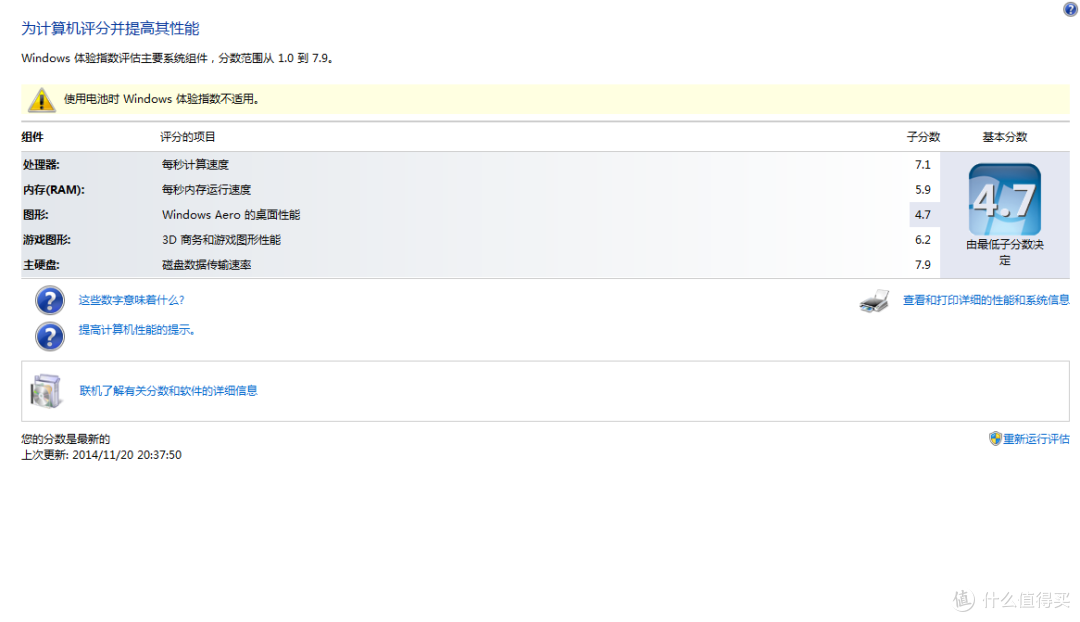Click the 由最低子分数决定 caption
1080x622 pixels.
[1005, 252]
